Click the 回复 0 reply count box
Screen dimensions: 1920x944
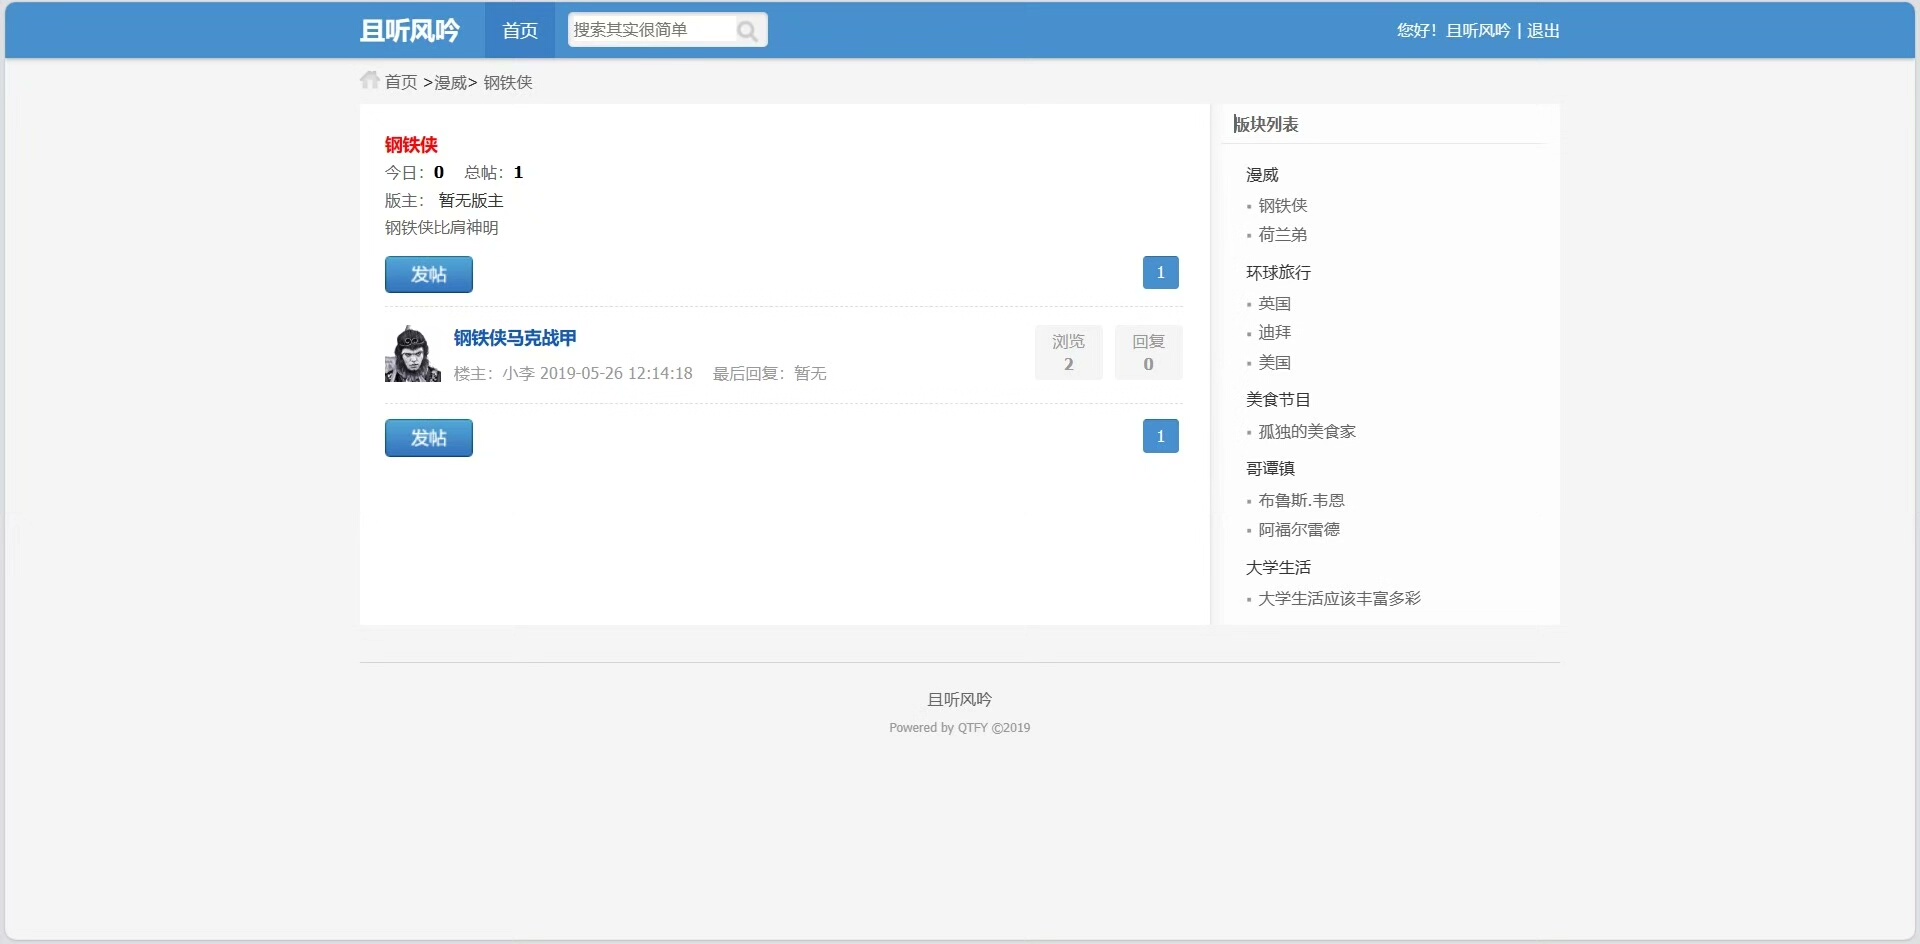(x=1149, y=352)
